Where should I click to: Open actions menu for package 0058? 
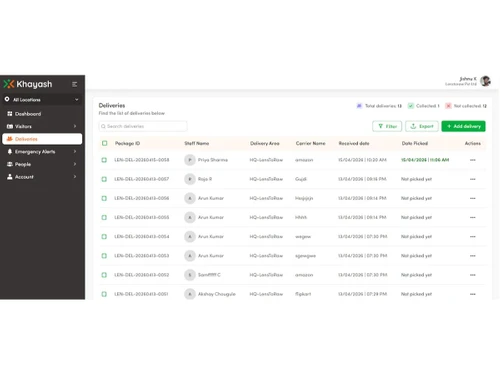point(473,160)
